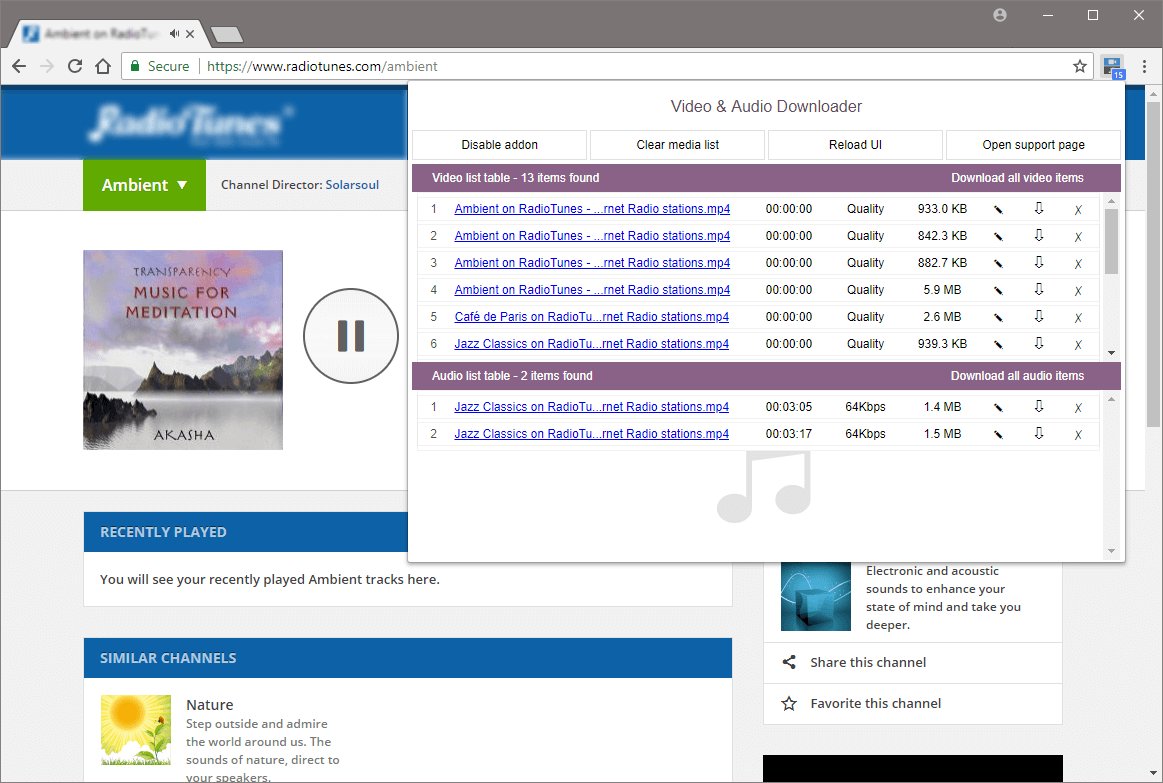Click the Disable addon button
Viewport: 1163px width, 783px height.
[x=499, y=145]
